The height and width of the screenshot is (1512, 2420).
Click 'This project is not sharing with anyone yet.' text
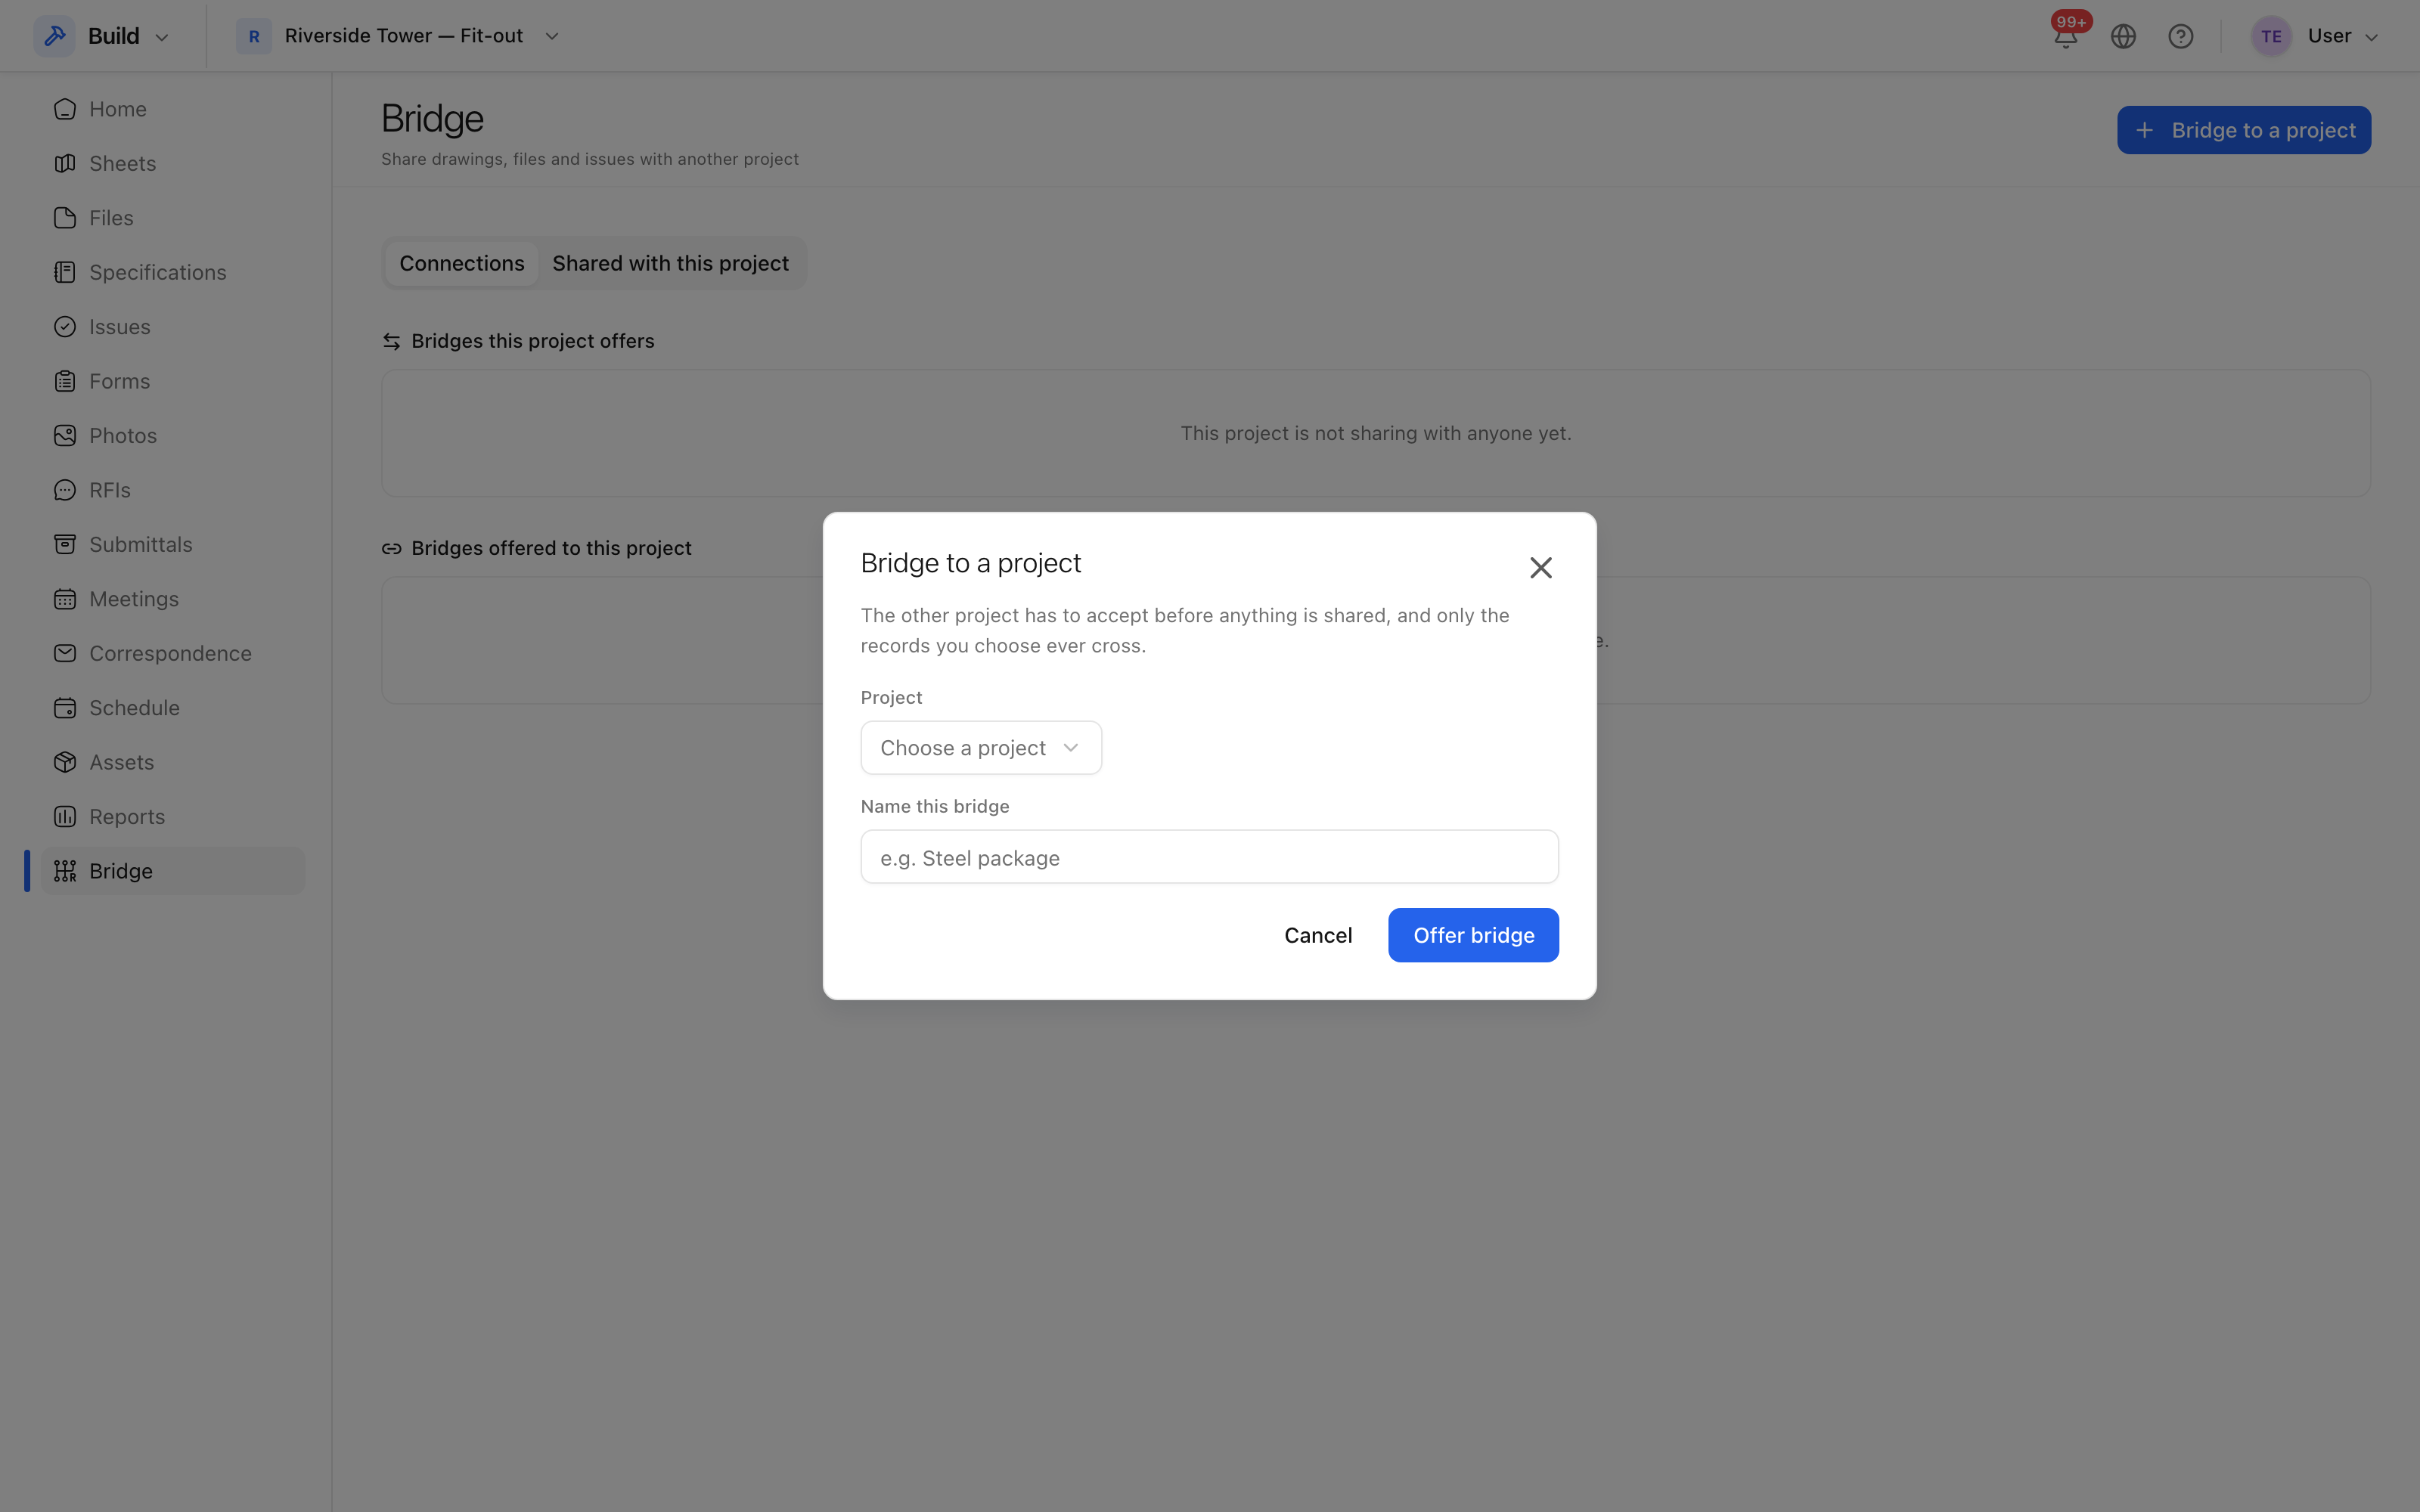1375,433
